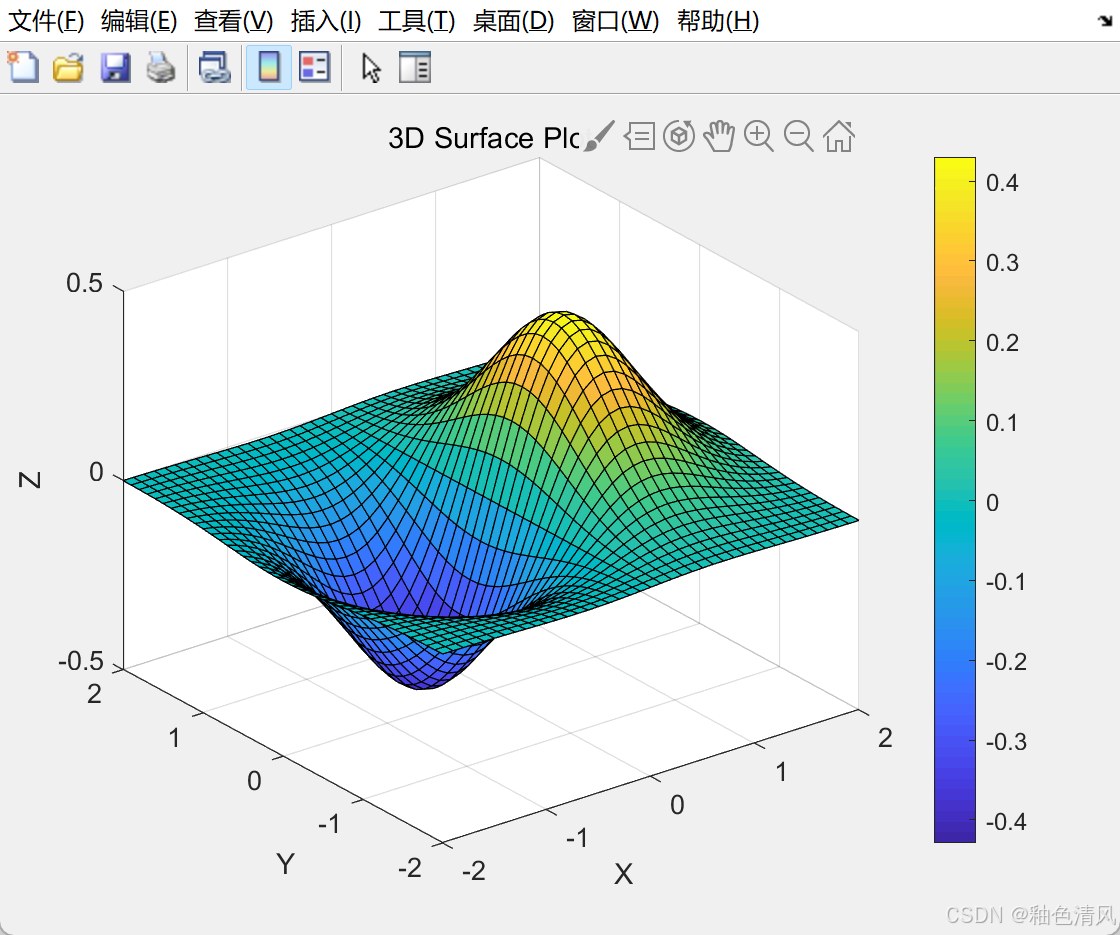This screenshot has width=1120, height=935.
Task: Open the 查看(V) menu
Action: (x=234, y=21)
